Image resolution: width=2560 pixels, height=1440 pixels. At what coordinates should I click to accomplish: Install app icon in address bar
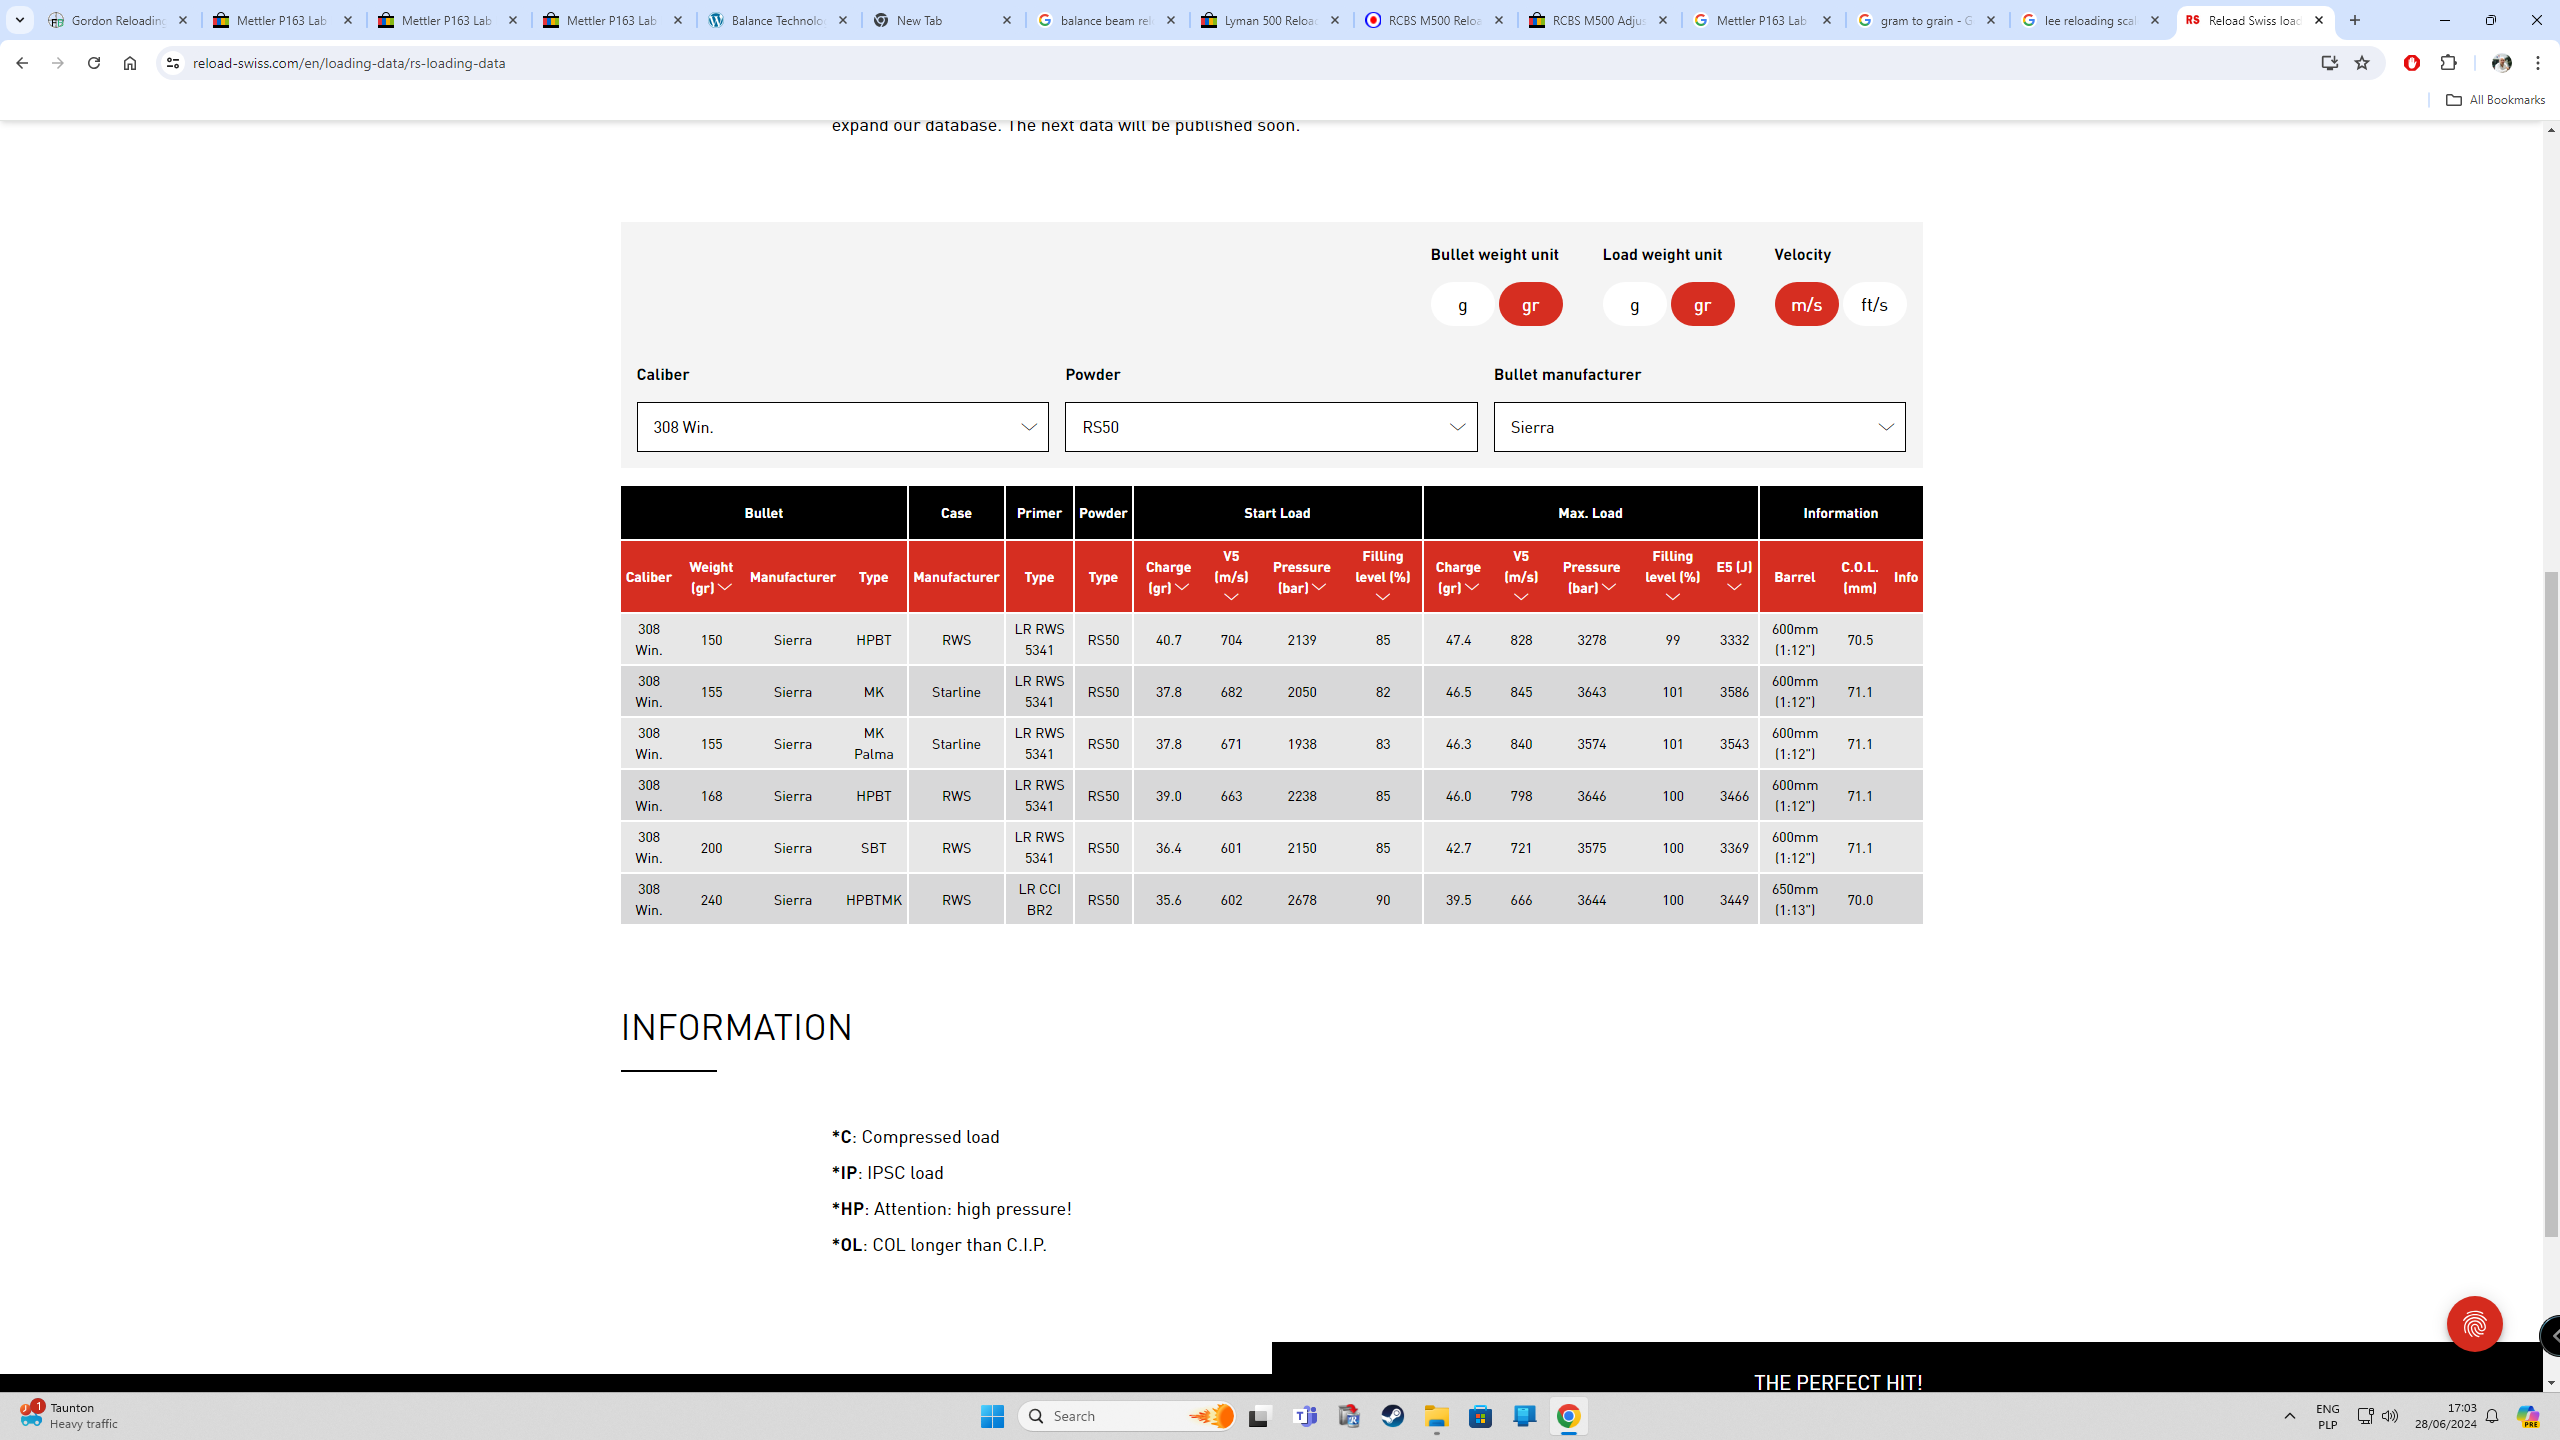pyautogui.click(x=2330, y=63)
